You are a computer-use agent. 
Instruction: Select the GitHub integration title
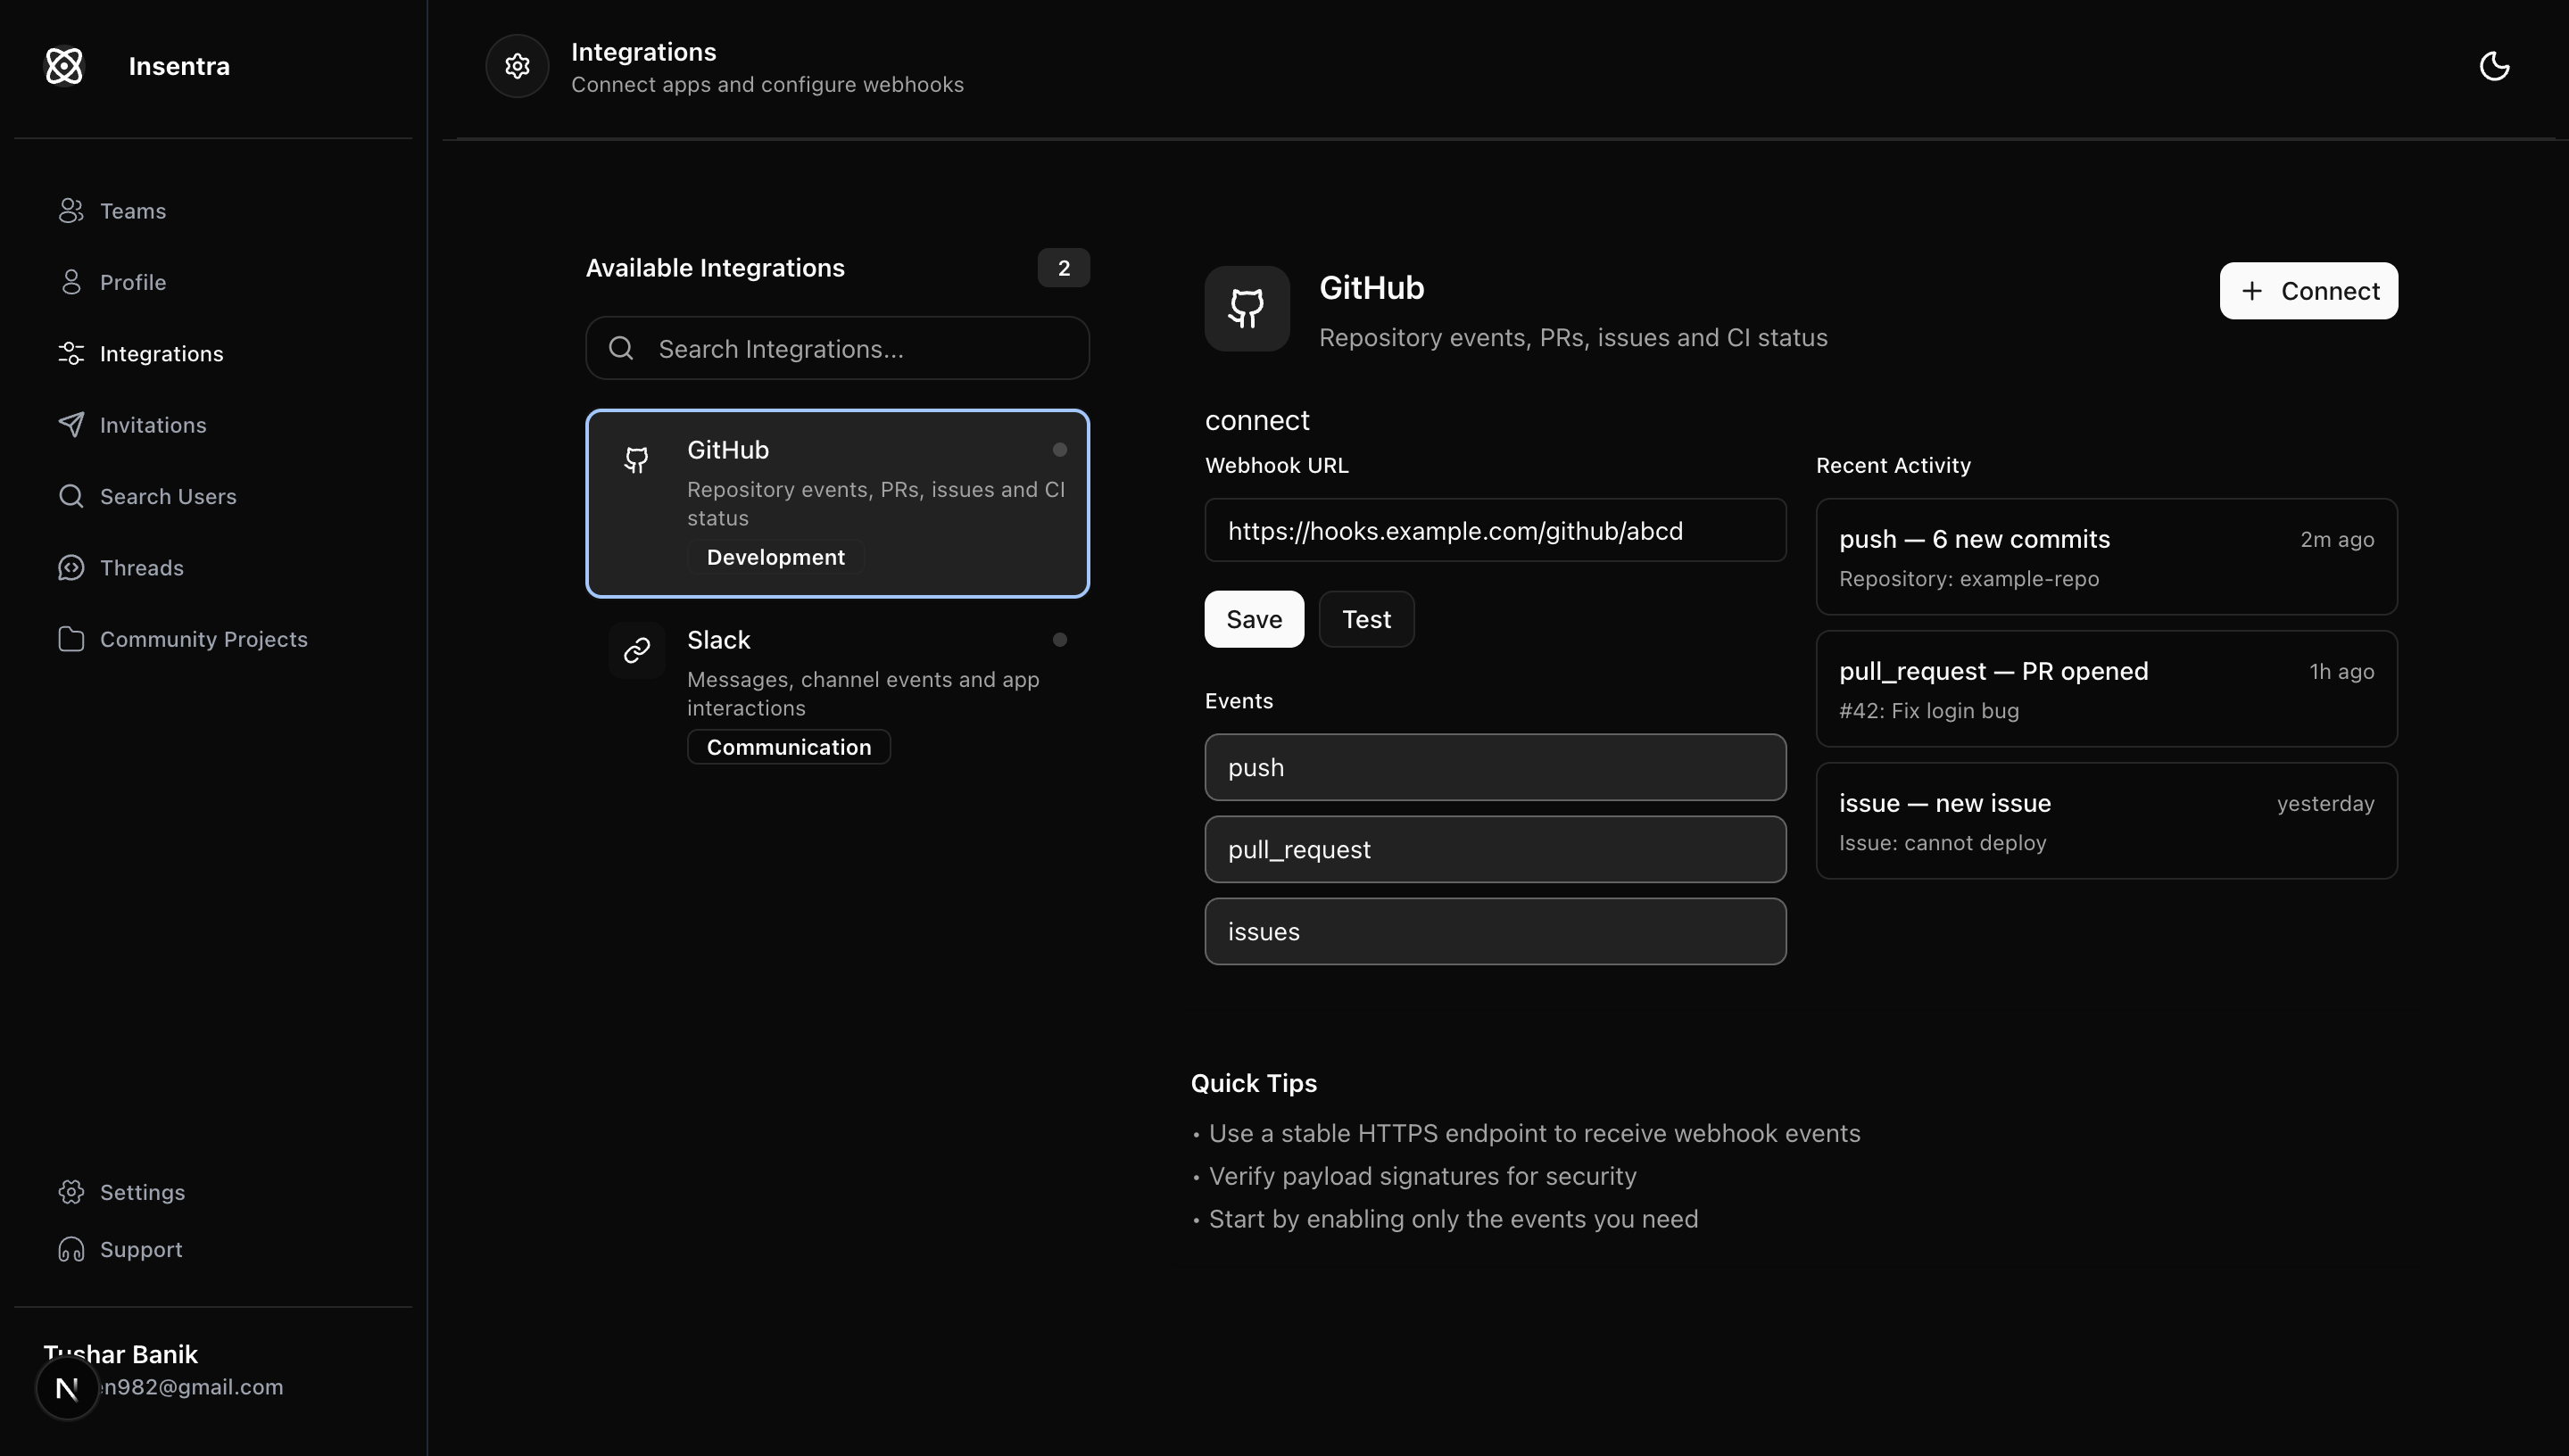click(728, 450)
